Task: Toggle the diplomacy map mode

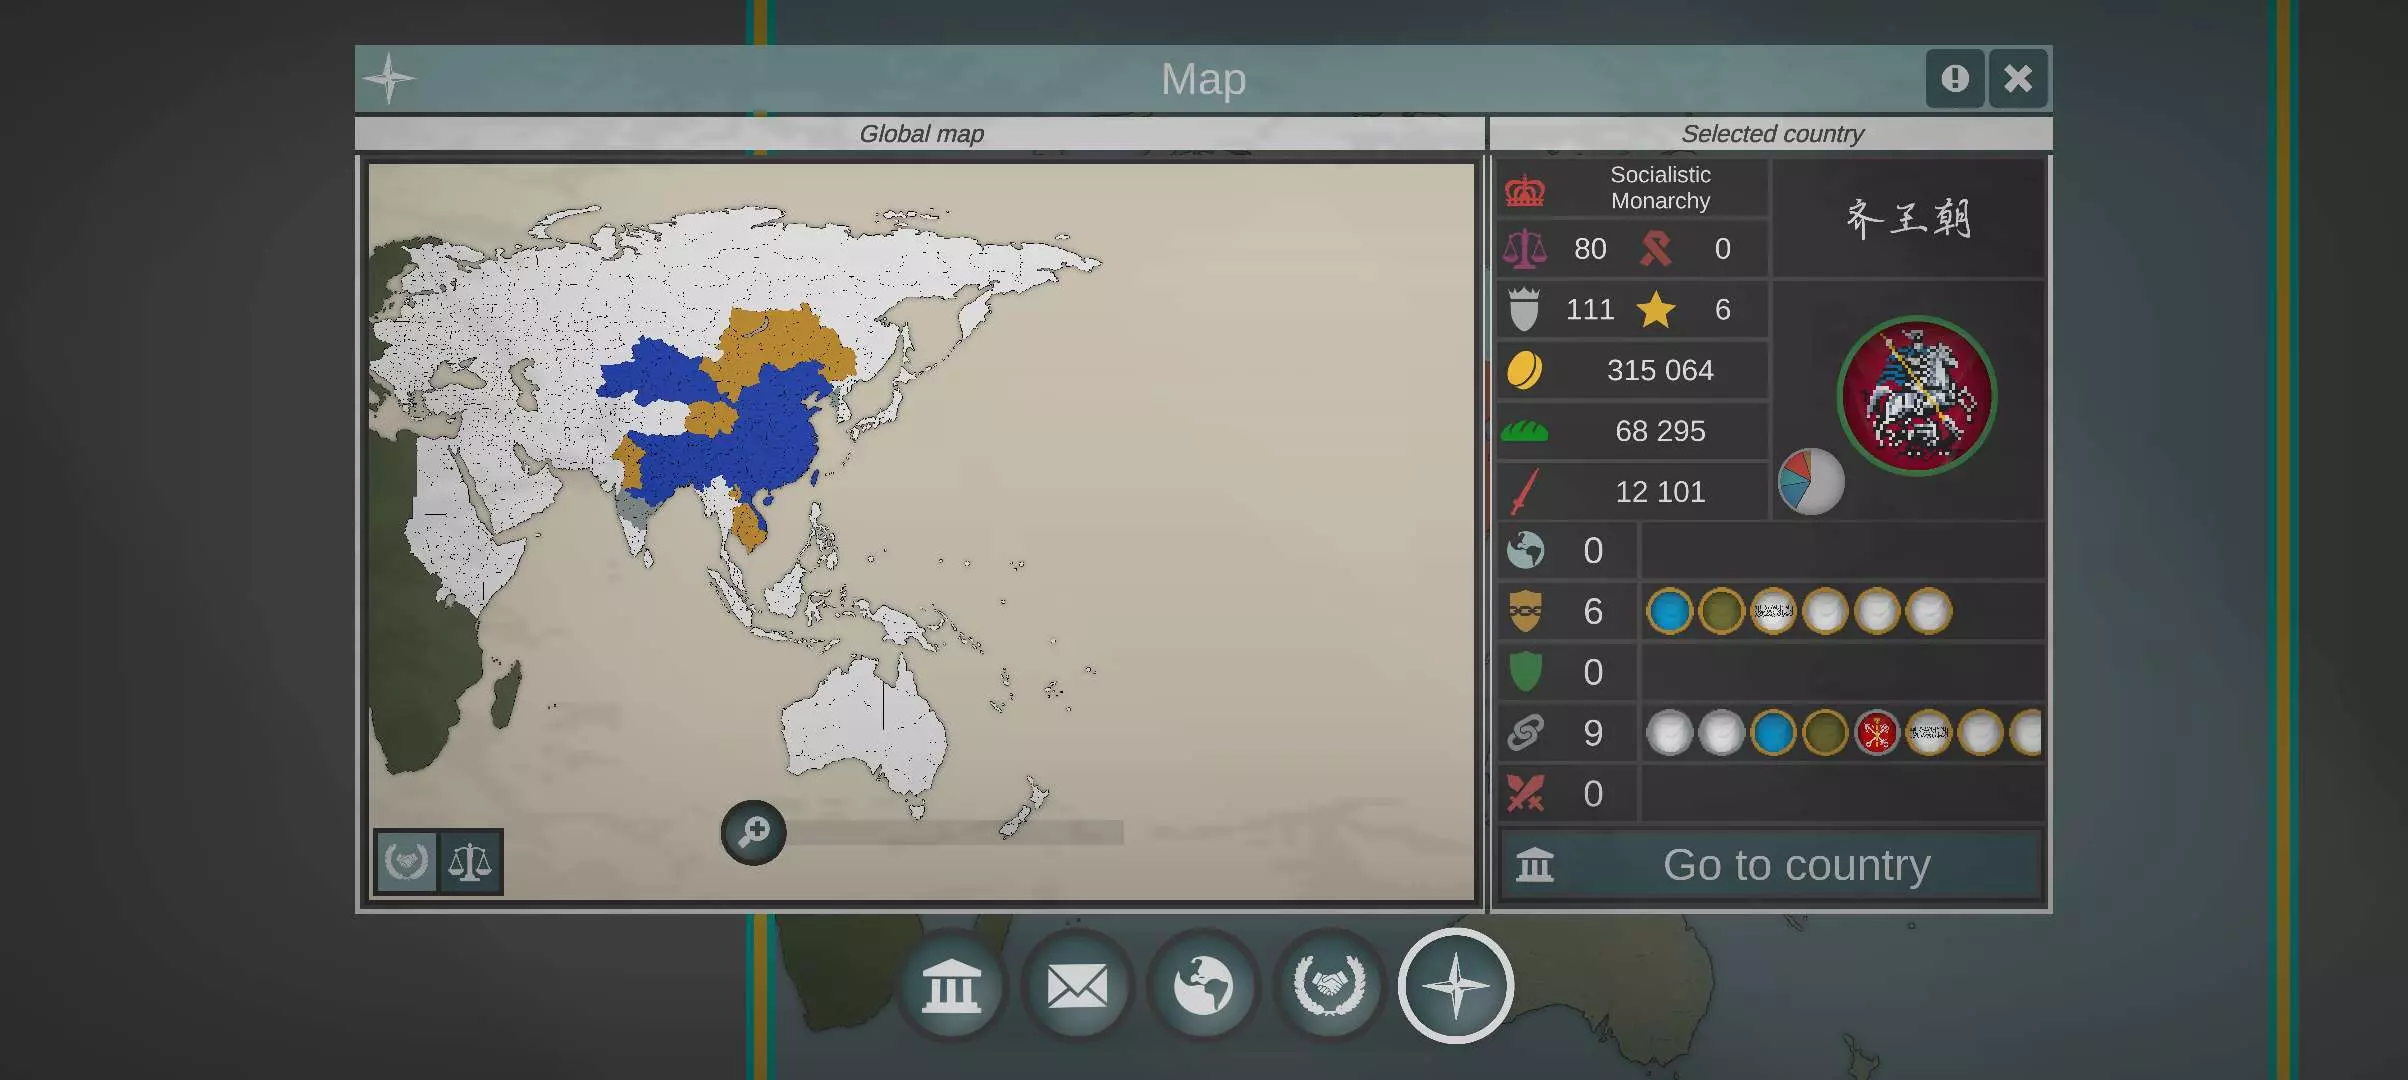Action: point(407,861)
